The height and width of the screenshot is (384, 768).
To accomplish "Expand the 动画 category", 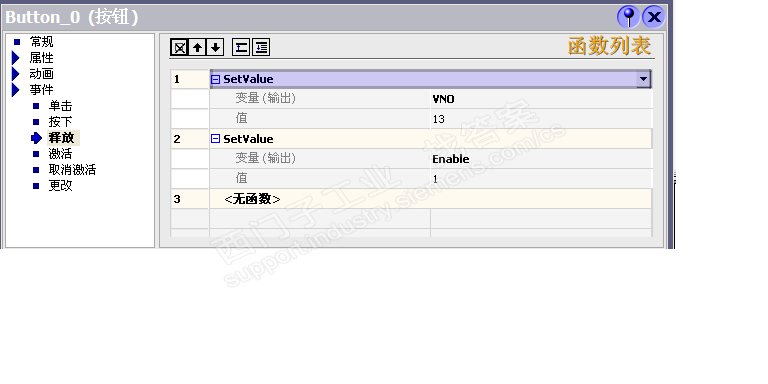I will (x=15, y=74).
